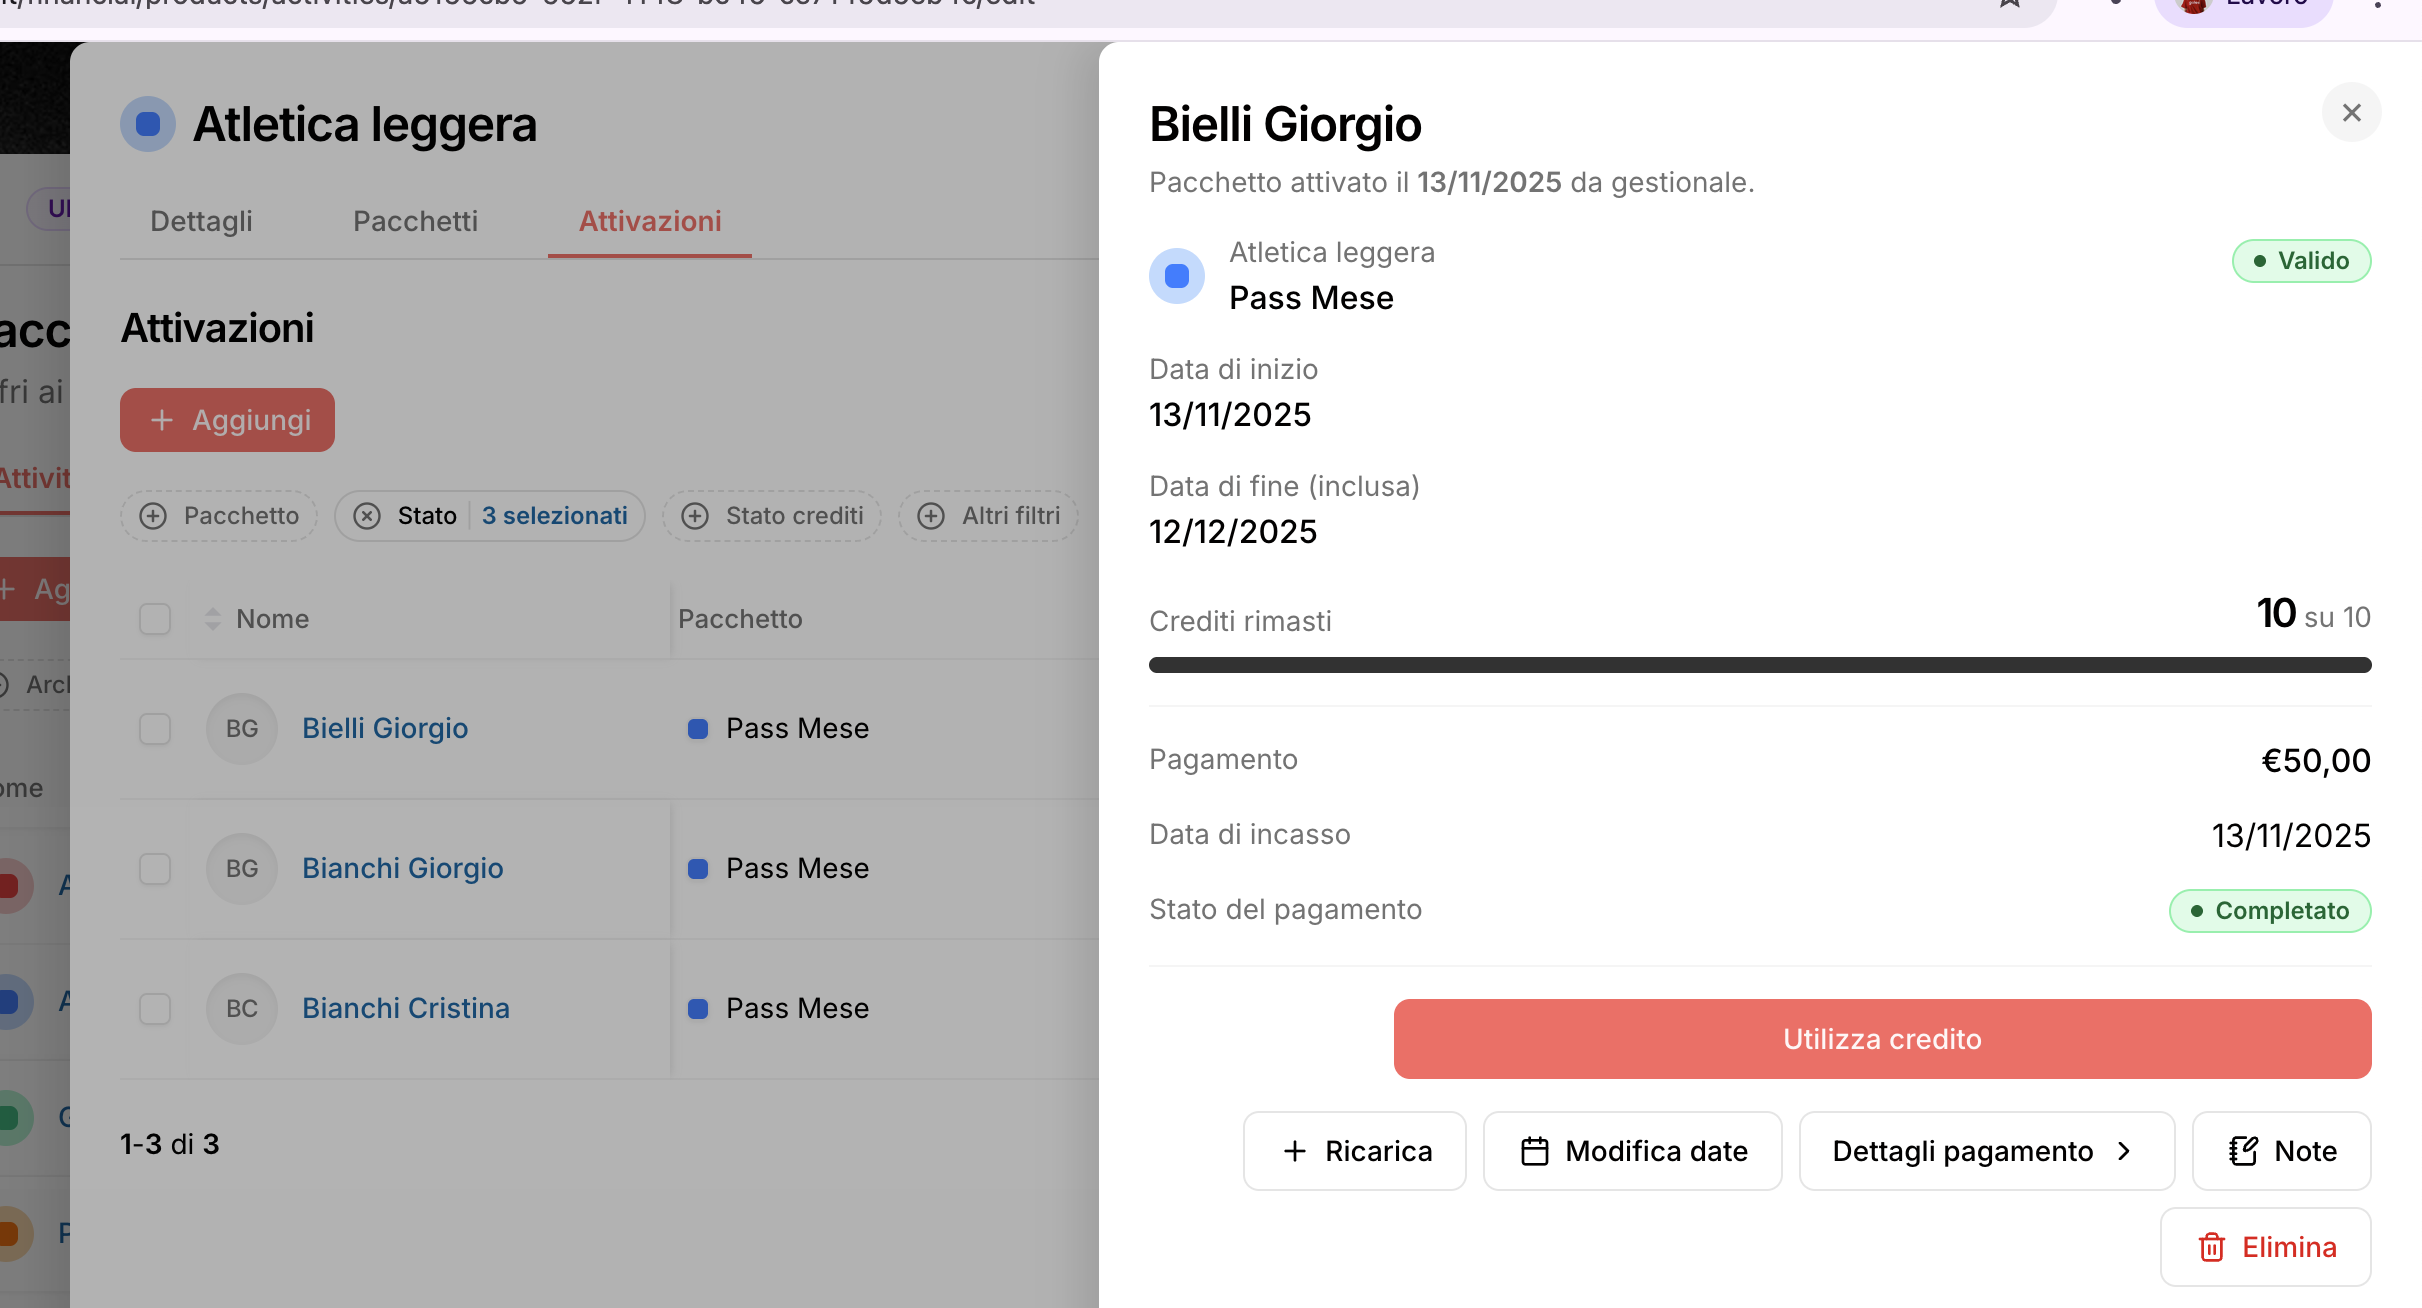Image resolution: width=2422 pixels, height=1308 pixels.
Task: Click the Crediti rimasti progress bar
Action: (x=1759, y=665)
